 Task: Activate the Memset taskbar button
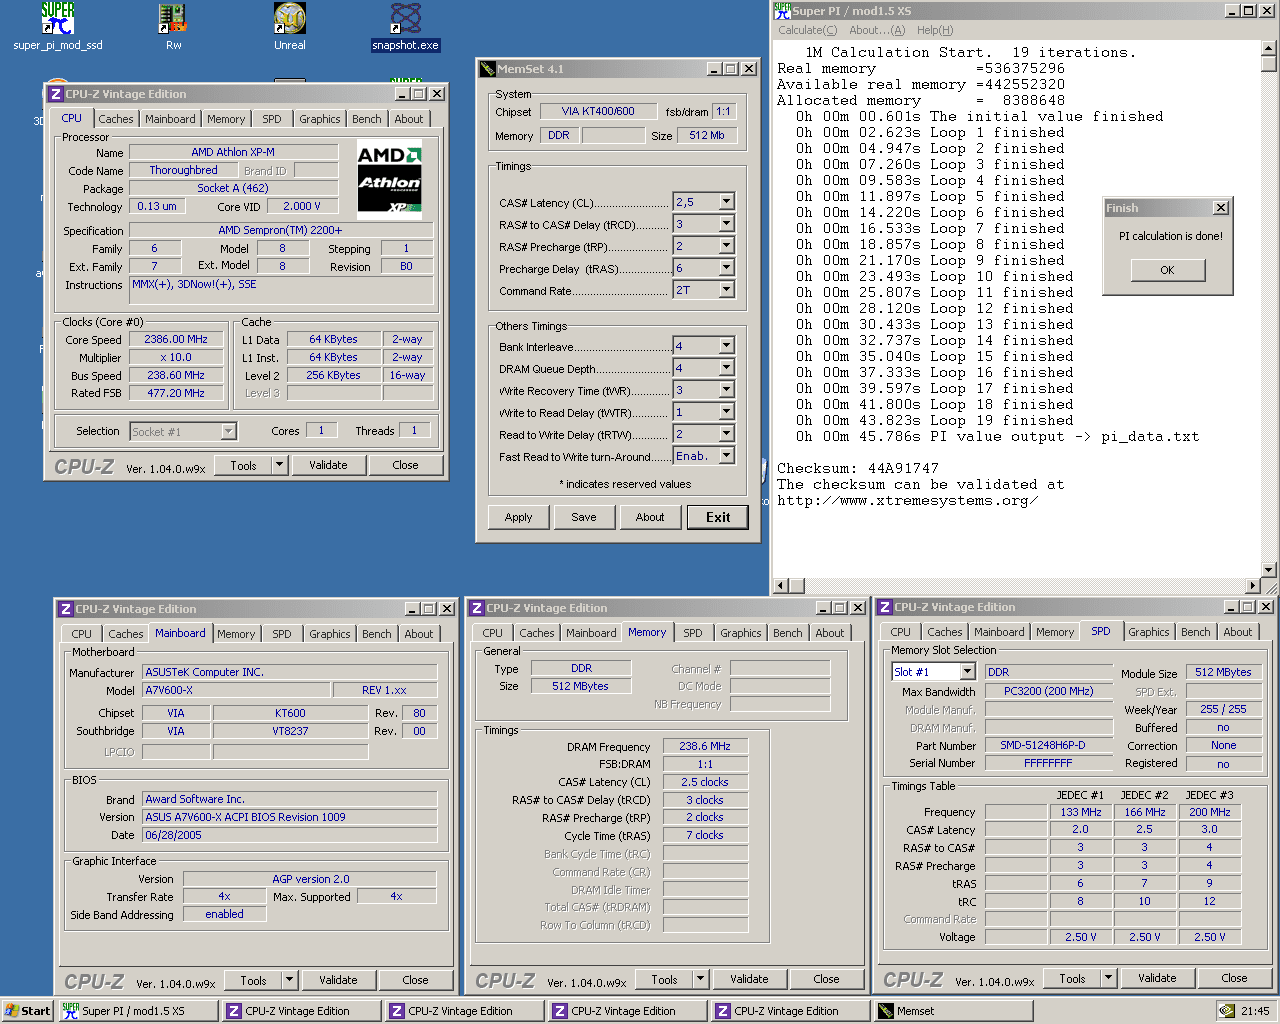952,1011
